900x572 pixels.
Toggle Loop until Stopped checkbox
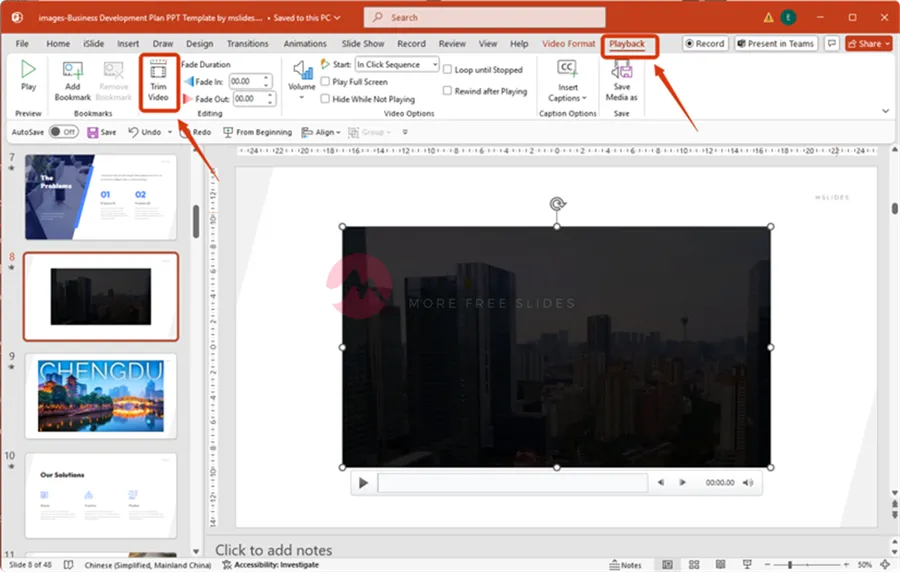click(448, 70)
